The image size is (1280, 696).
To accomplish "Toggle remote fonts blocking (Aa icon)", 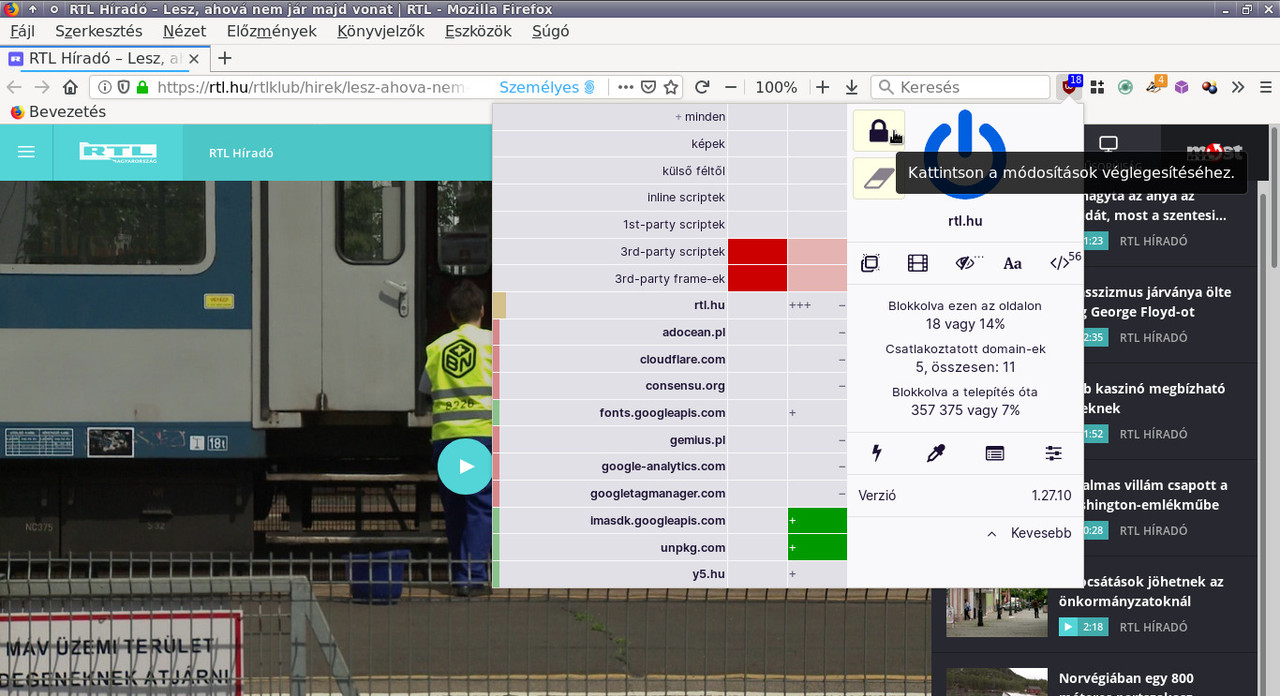I will [1013, 263].
